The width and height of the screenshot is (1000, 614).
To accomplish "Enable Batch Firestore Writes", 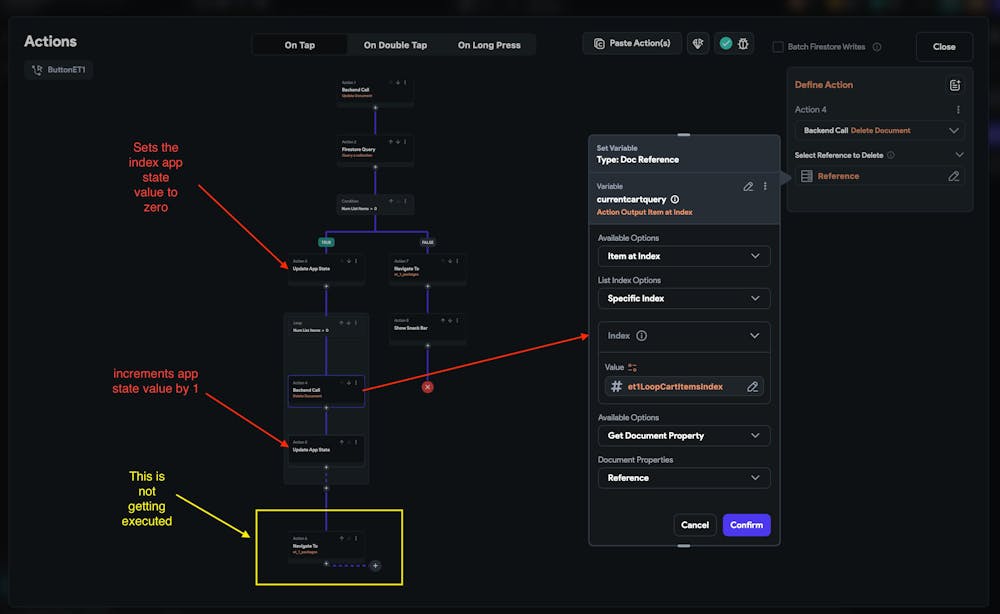I will [x=776, y=45].
